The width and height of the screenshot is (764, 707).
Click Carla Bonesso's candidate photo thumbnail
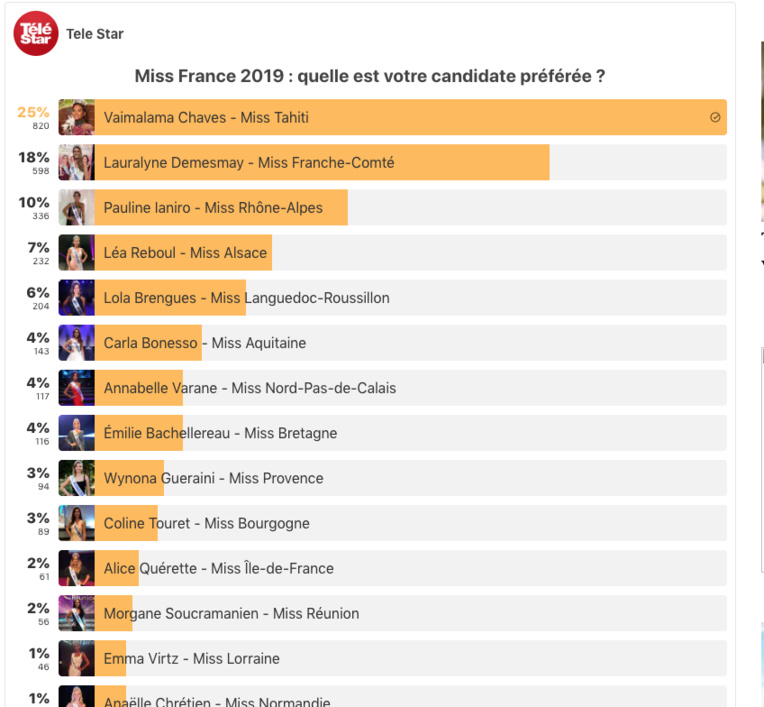point(77,343)
